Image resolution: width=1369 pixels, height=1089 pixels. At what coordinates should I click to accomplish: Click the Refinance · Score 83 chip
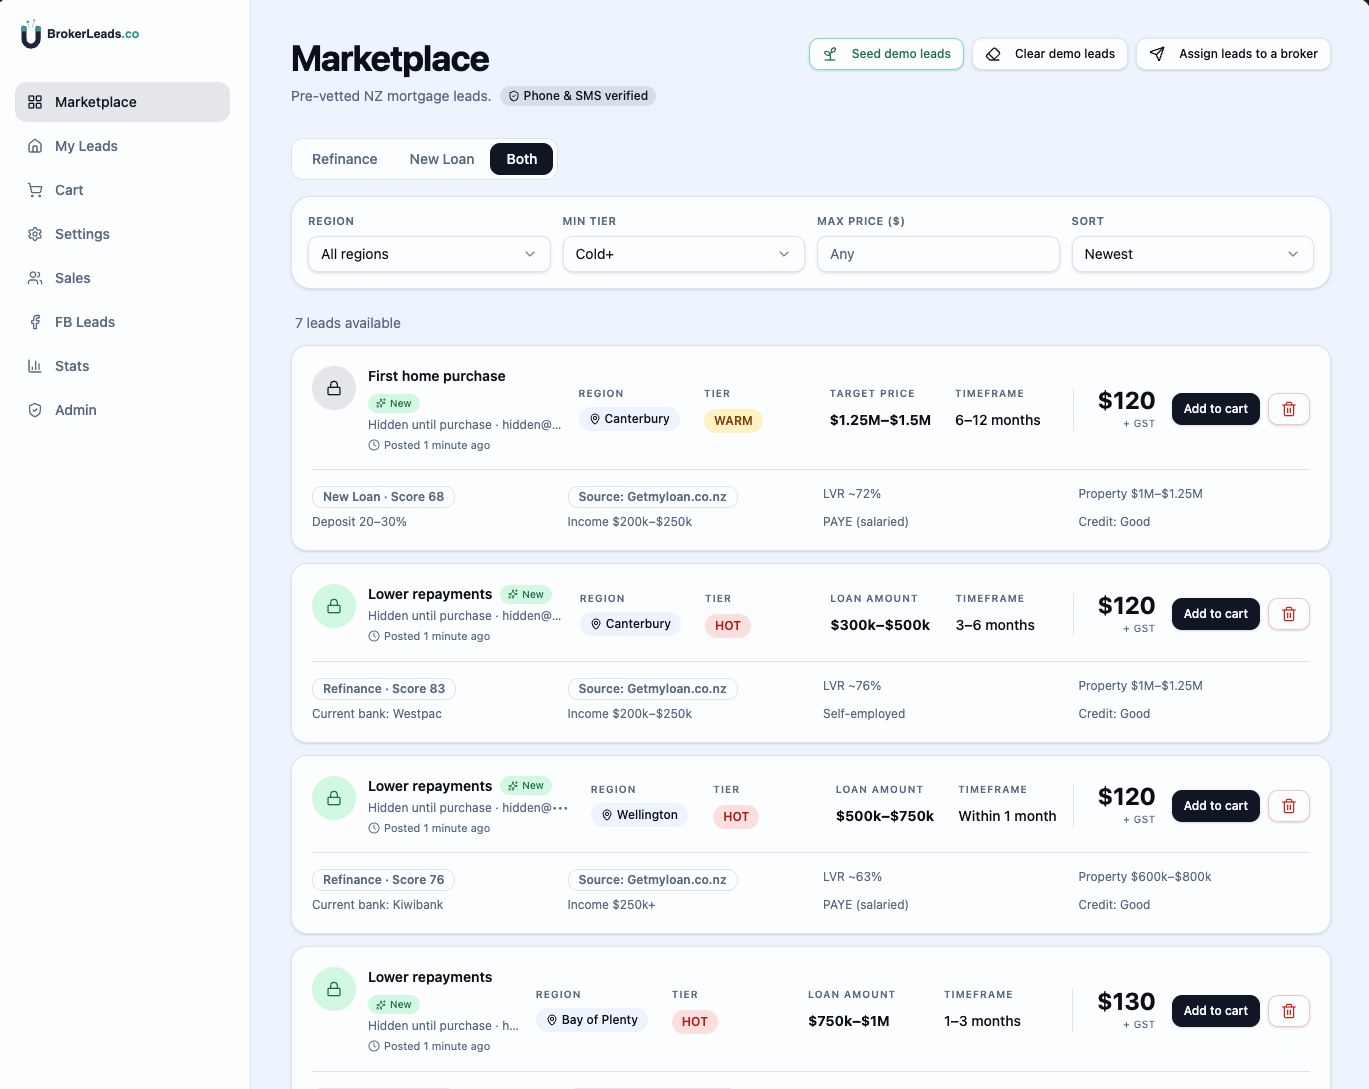(384, 689)
